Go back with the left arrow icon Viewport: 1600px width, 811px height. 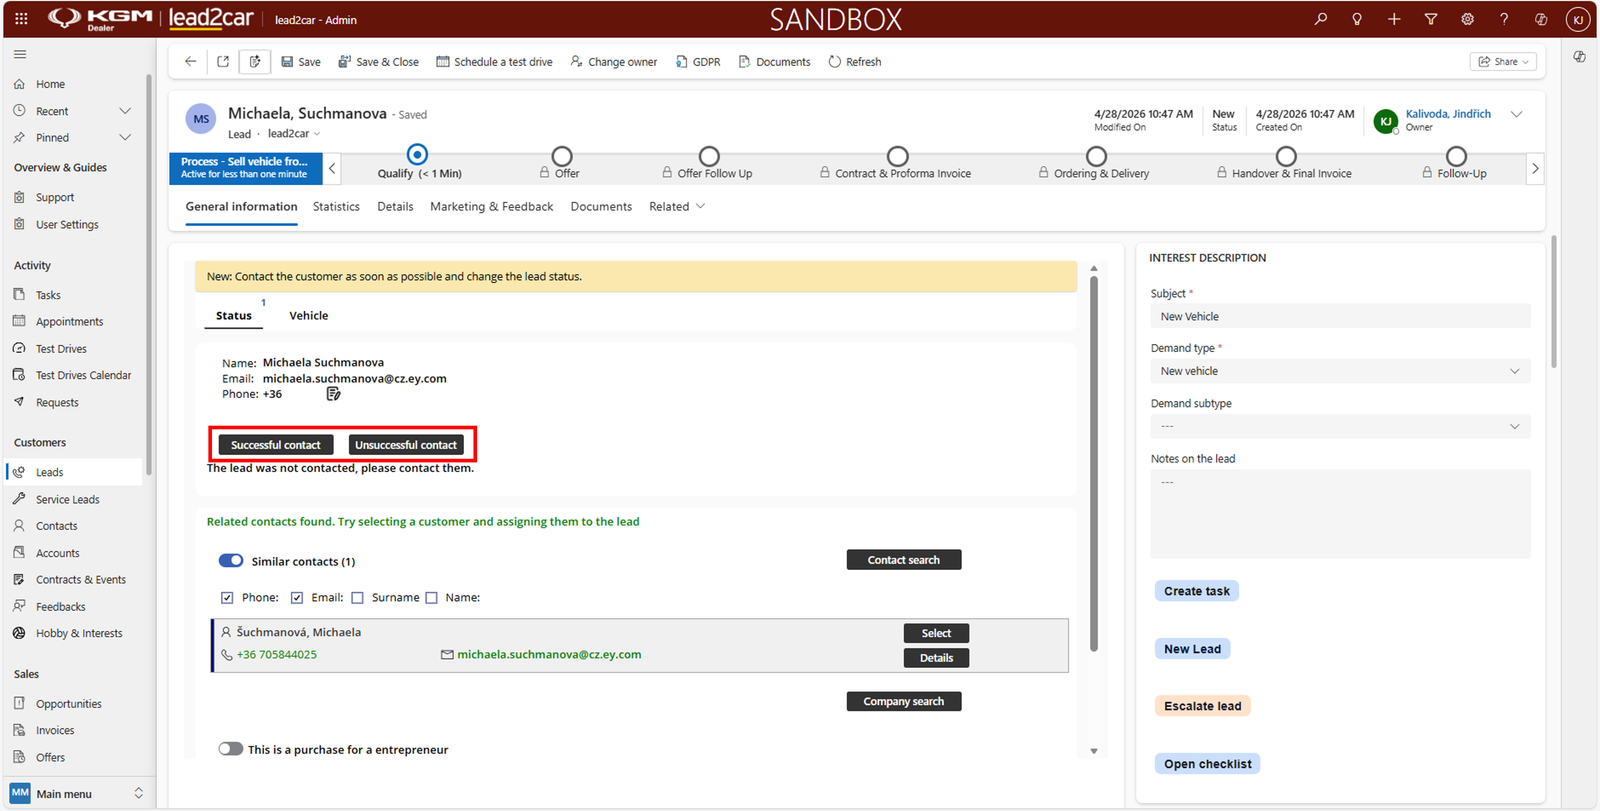[x=190, y=62]
